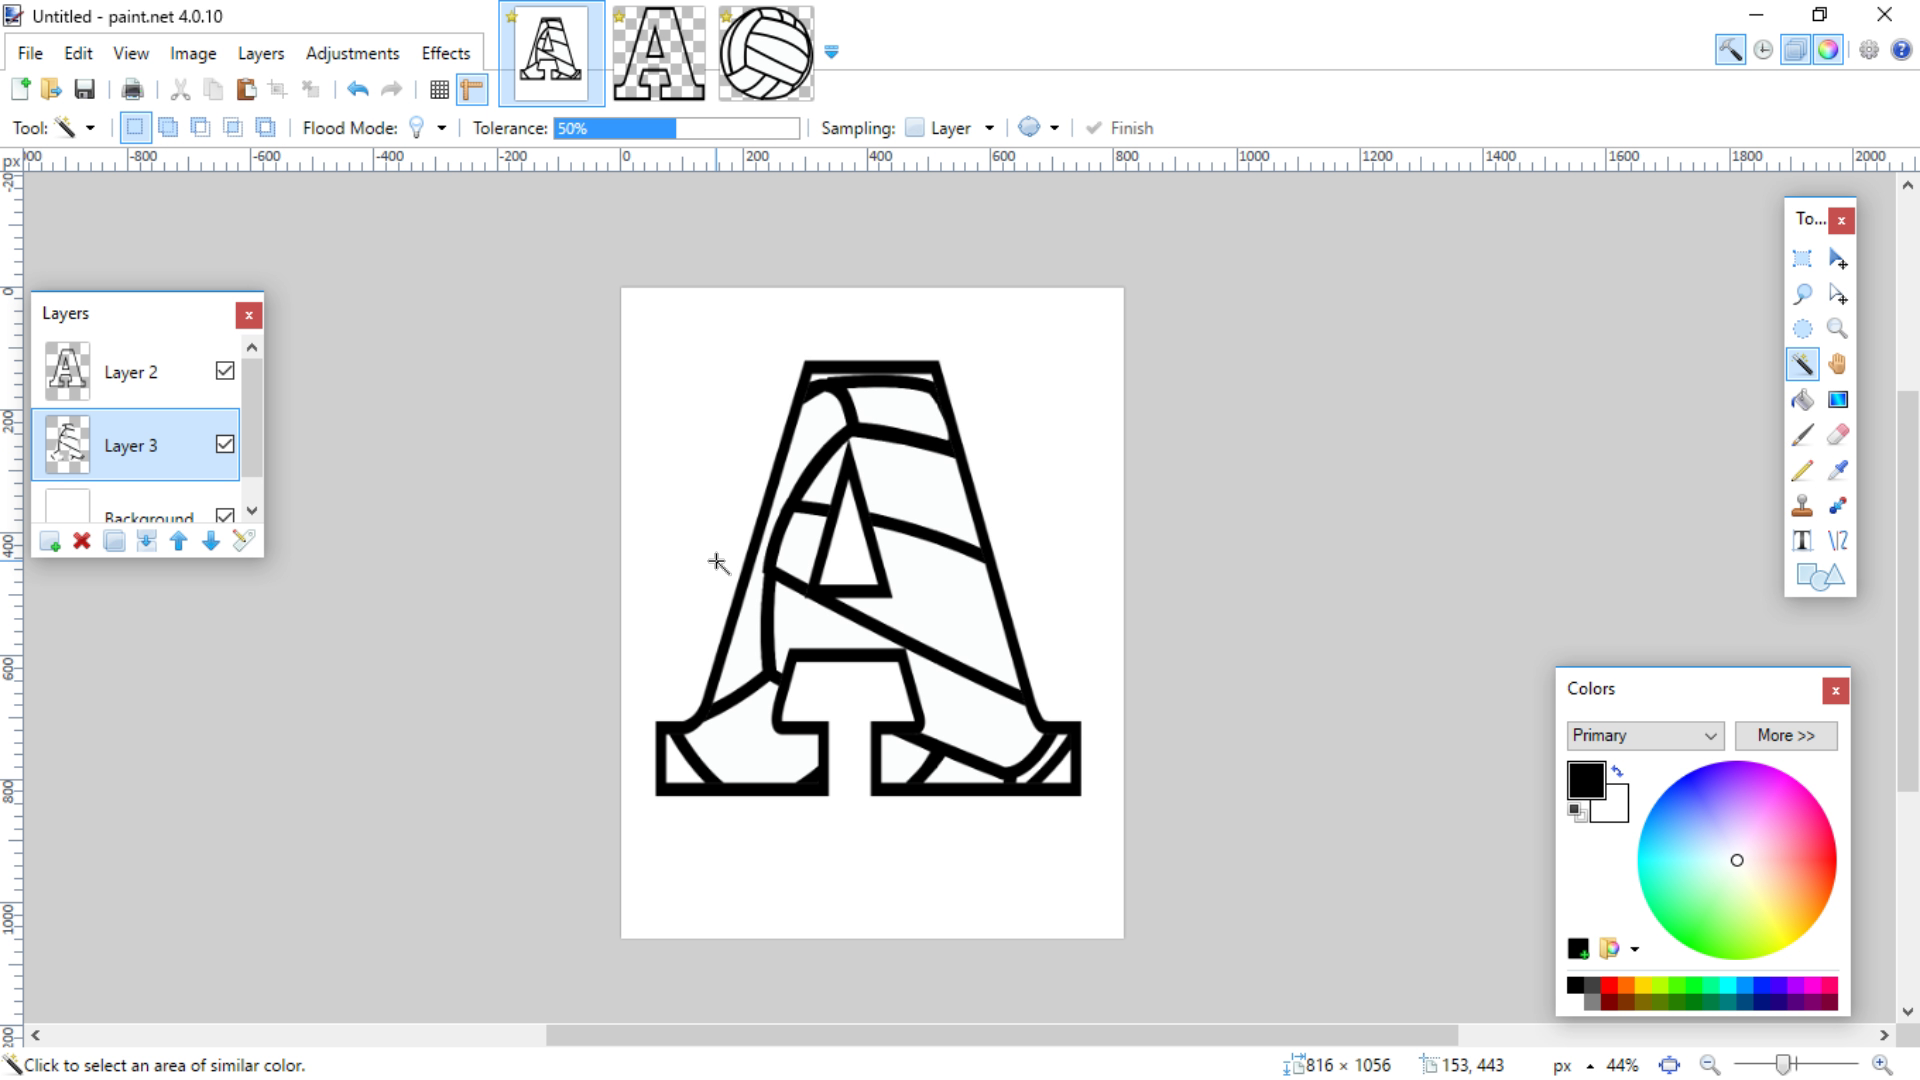Open the Adjustments menu
Screen dimensions: 1920x1080
pos(352,53)
